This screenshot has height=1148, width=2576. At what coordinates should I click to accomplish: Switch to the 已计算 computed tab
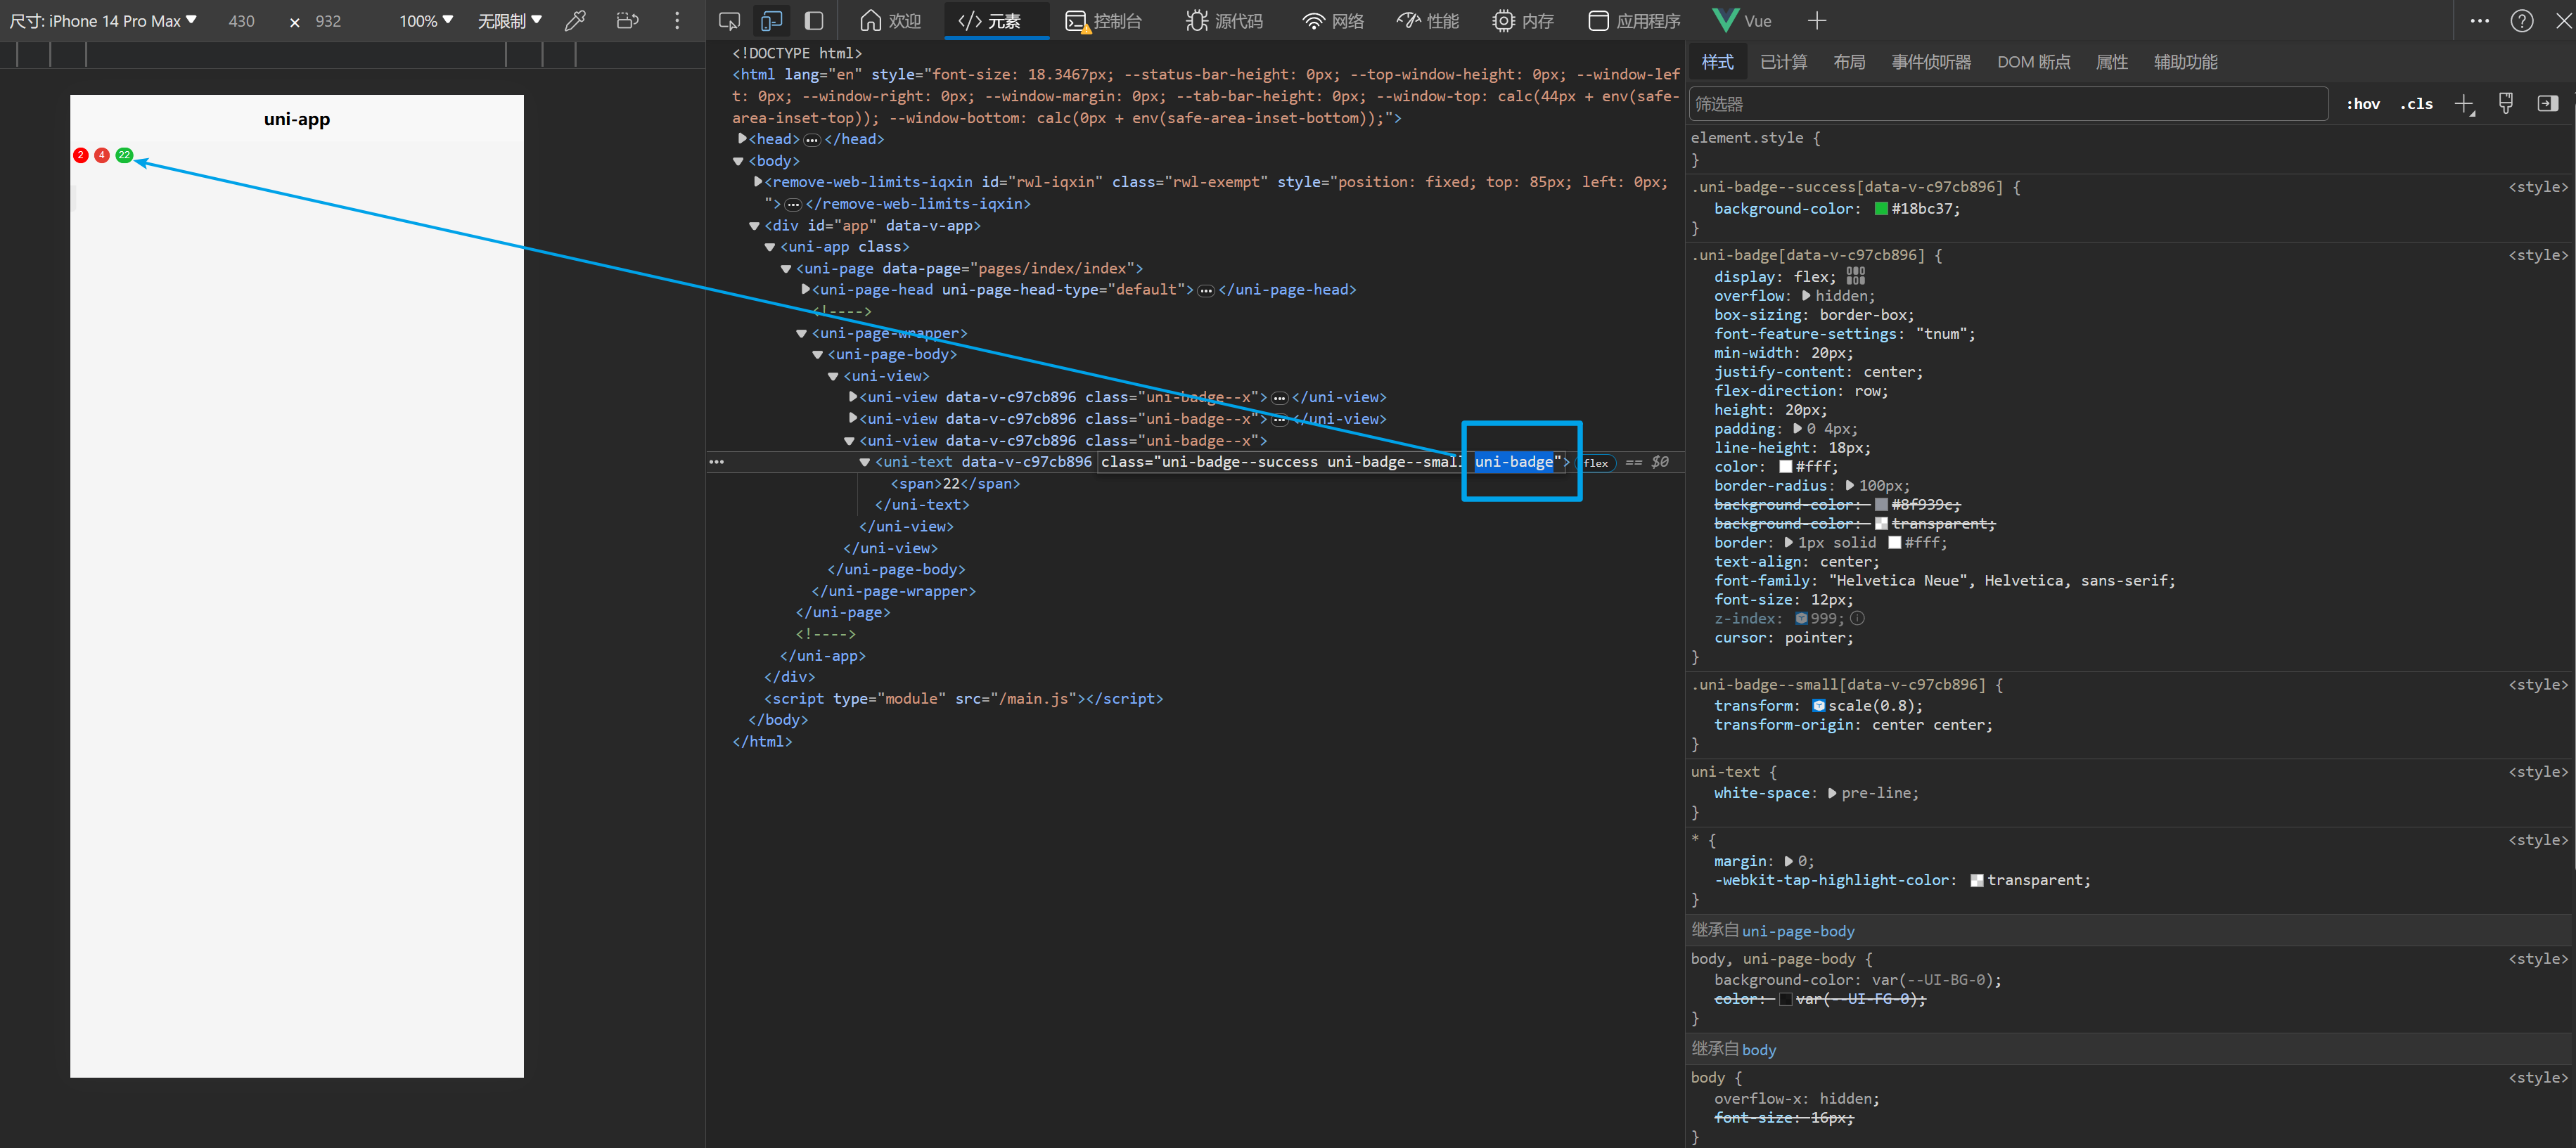tap(1783, 62)
